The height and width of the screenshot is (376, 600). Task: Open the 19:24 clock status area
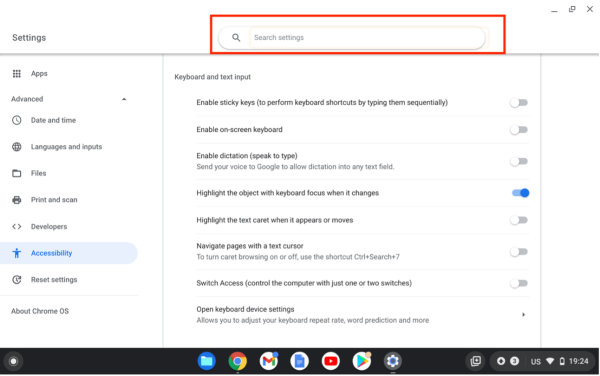tap(579, 361)
